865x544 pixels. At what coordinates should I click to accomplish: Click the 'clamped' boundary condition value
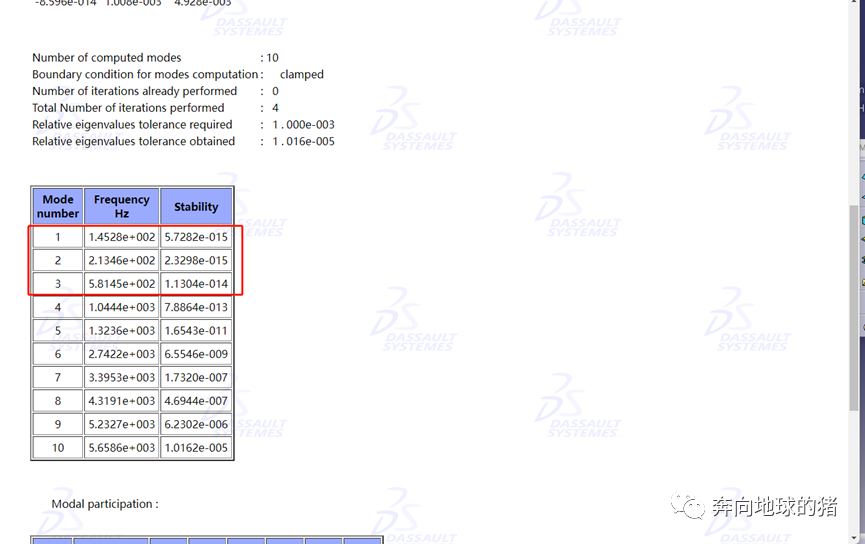(x=302, y=74)
